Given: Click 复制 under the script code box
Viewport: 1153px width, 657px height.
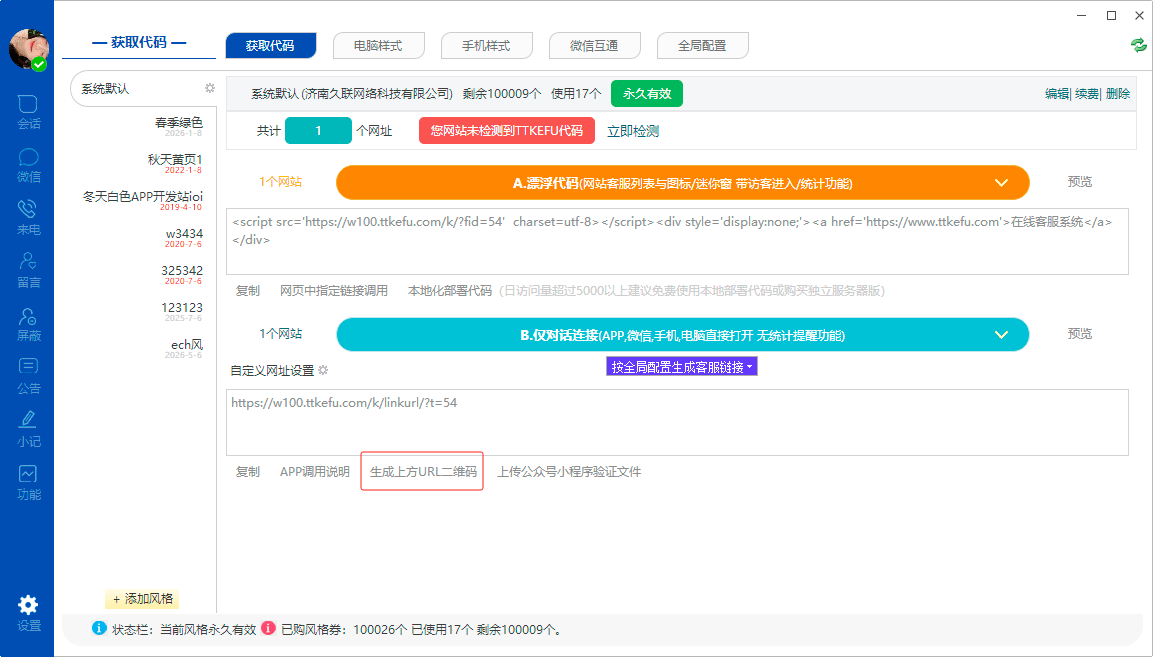Looking at the screenshot, I should point(248,291).
